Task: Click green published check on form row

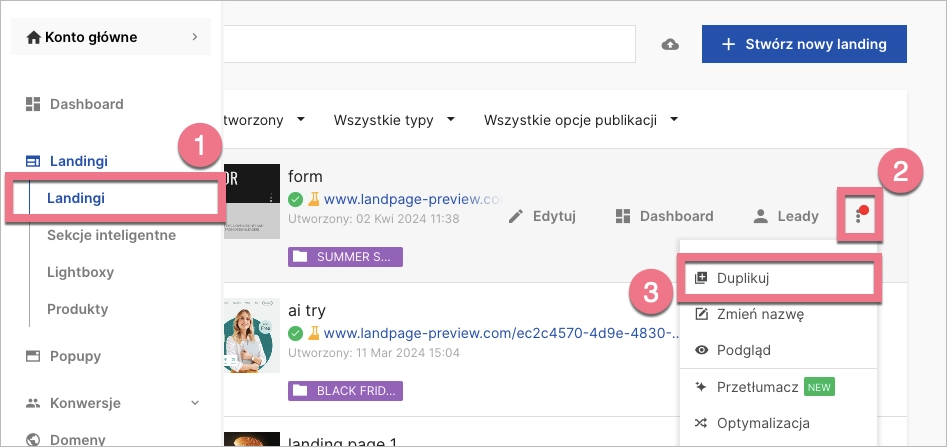Action: [295, 199]
